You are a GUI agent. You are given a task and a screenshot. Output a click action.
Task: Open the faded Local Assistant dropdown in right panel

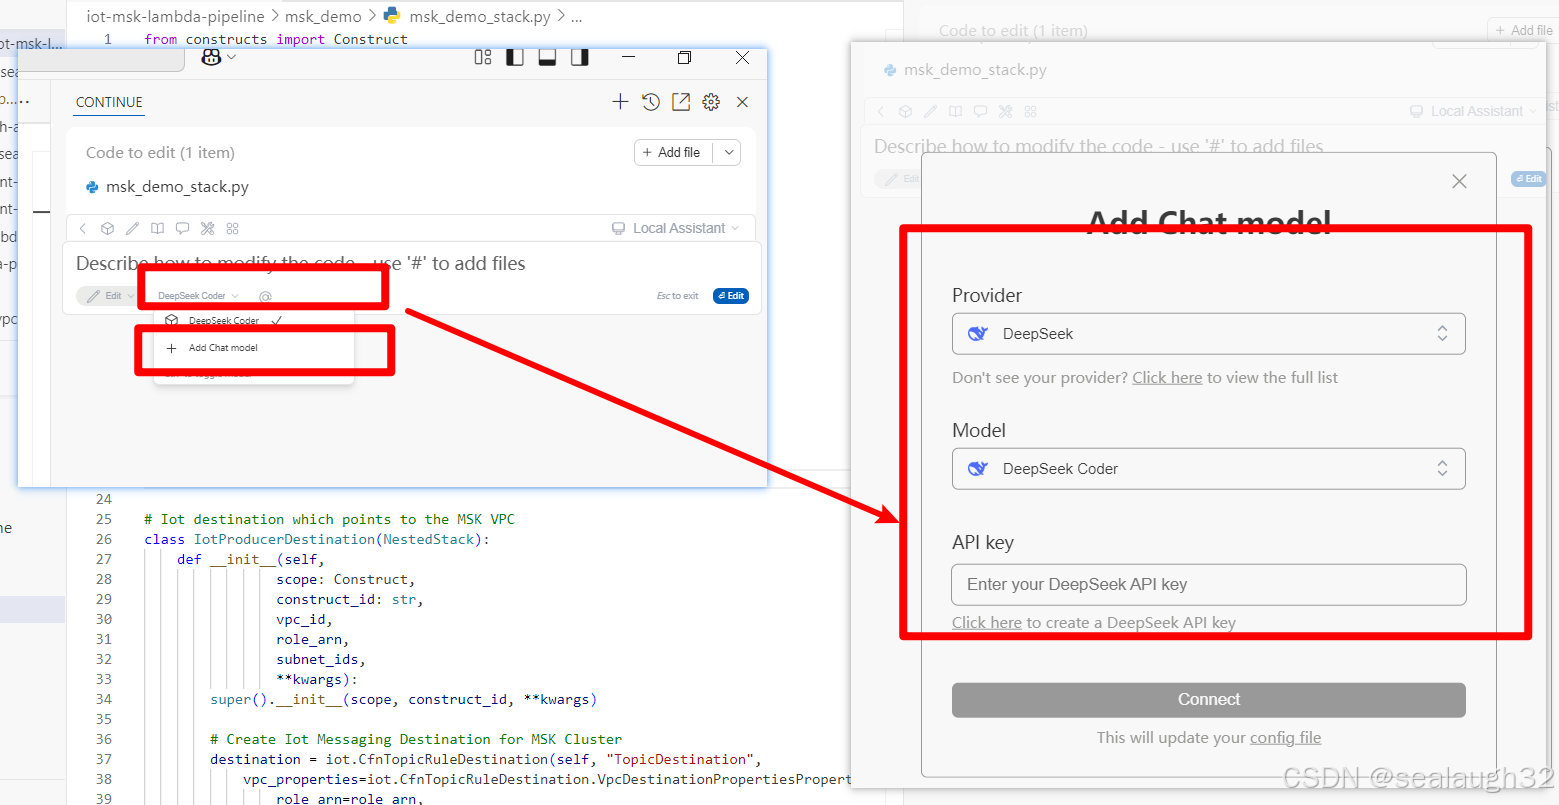point(1473,111)
